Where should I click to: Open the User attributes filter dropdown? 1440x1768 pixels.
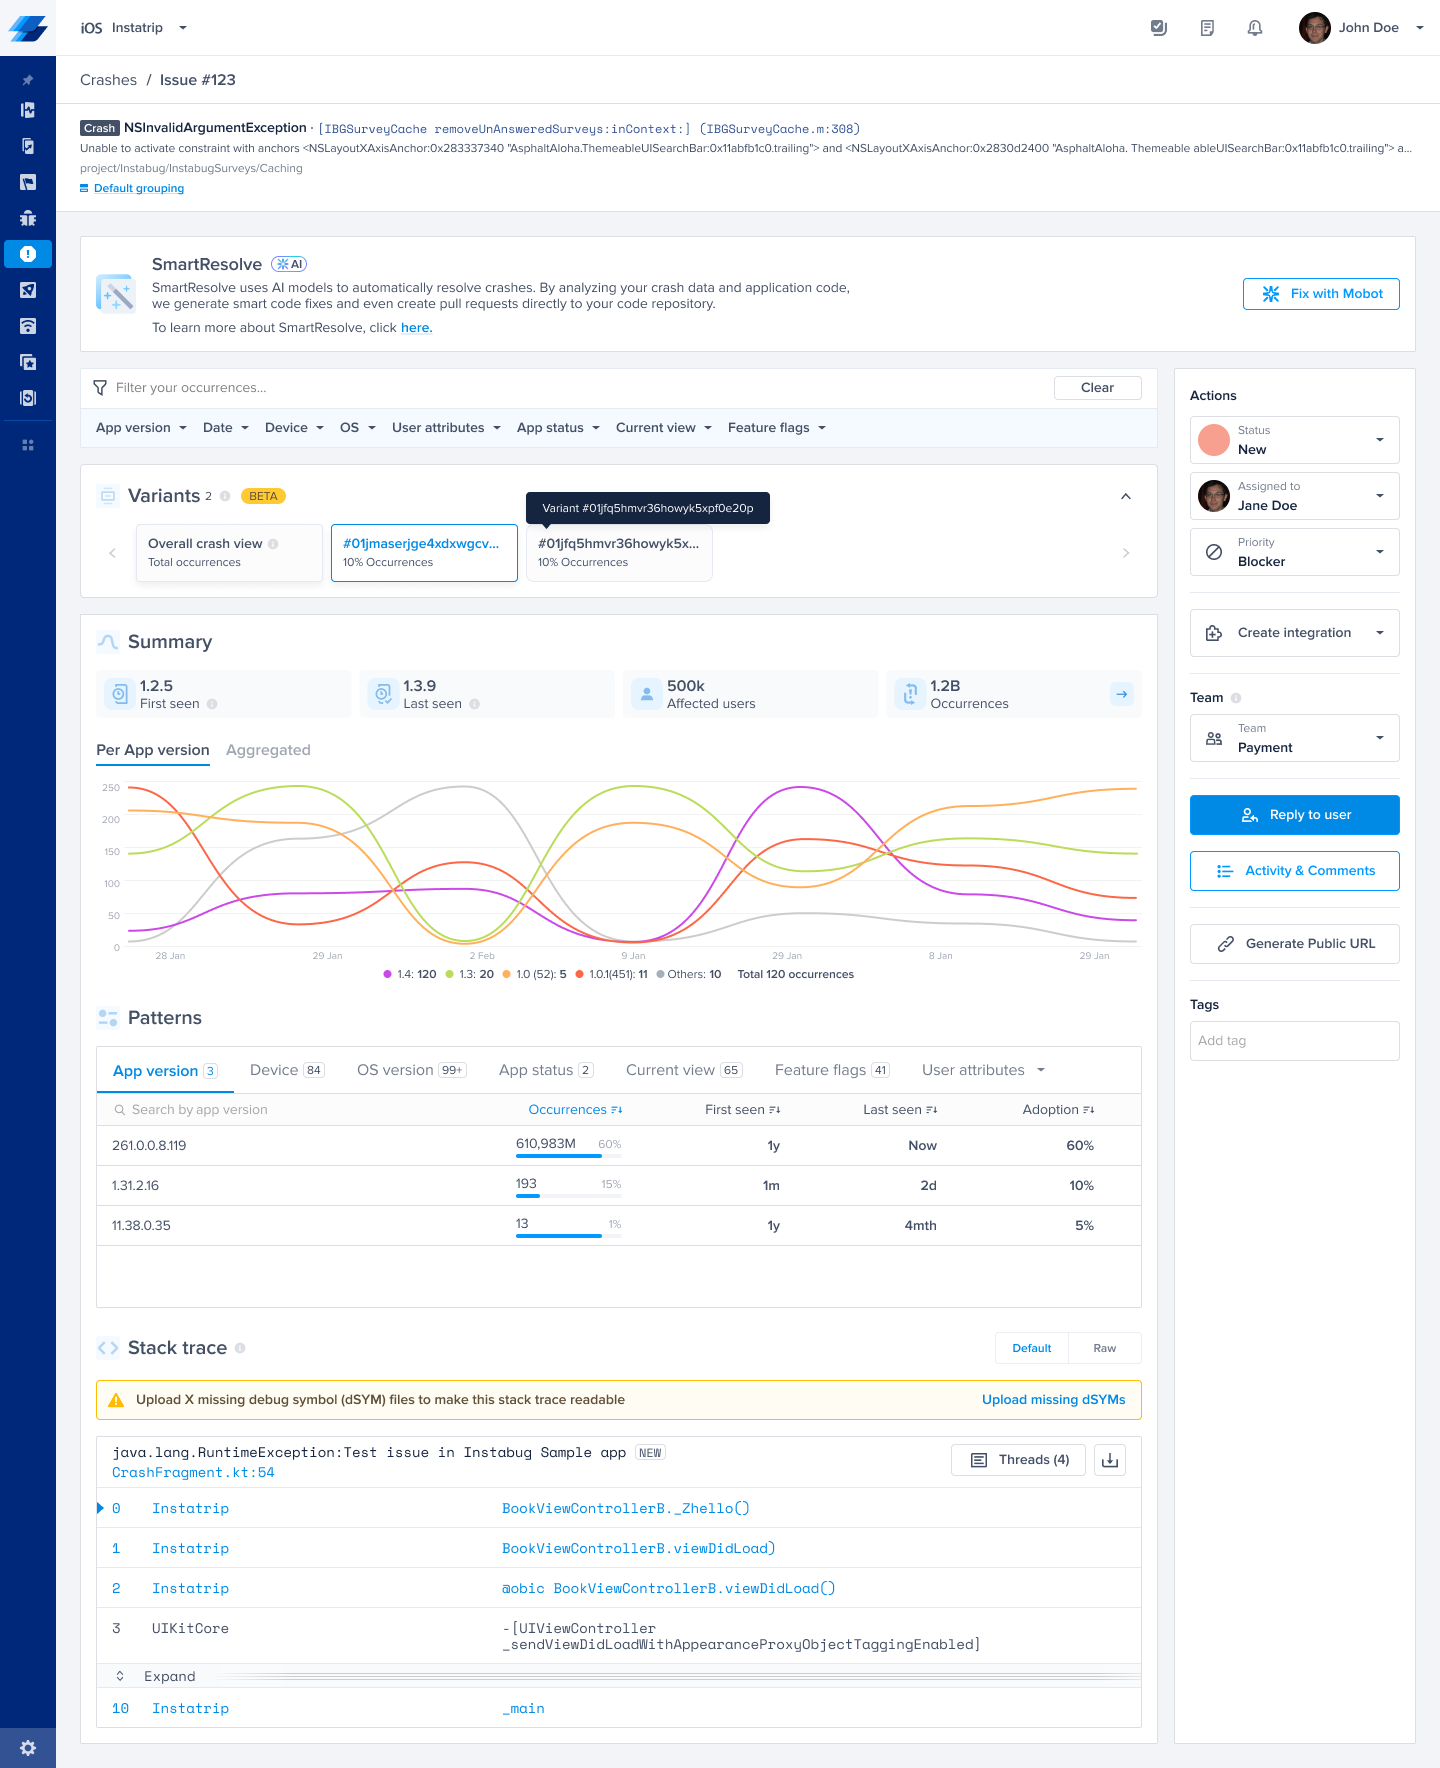446,428
